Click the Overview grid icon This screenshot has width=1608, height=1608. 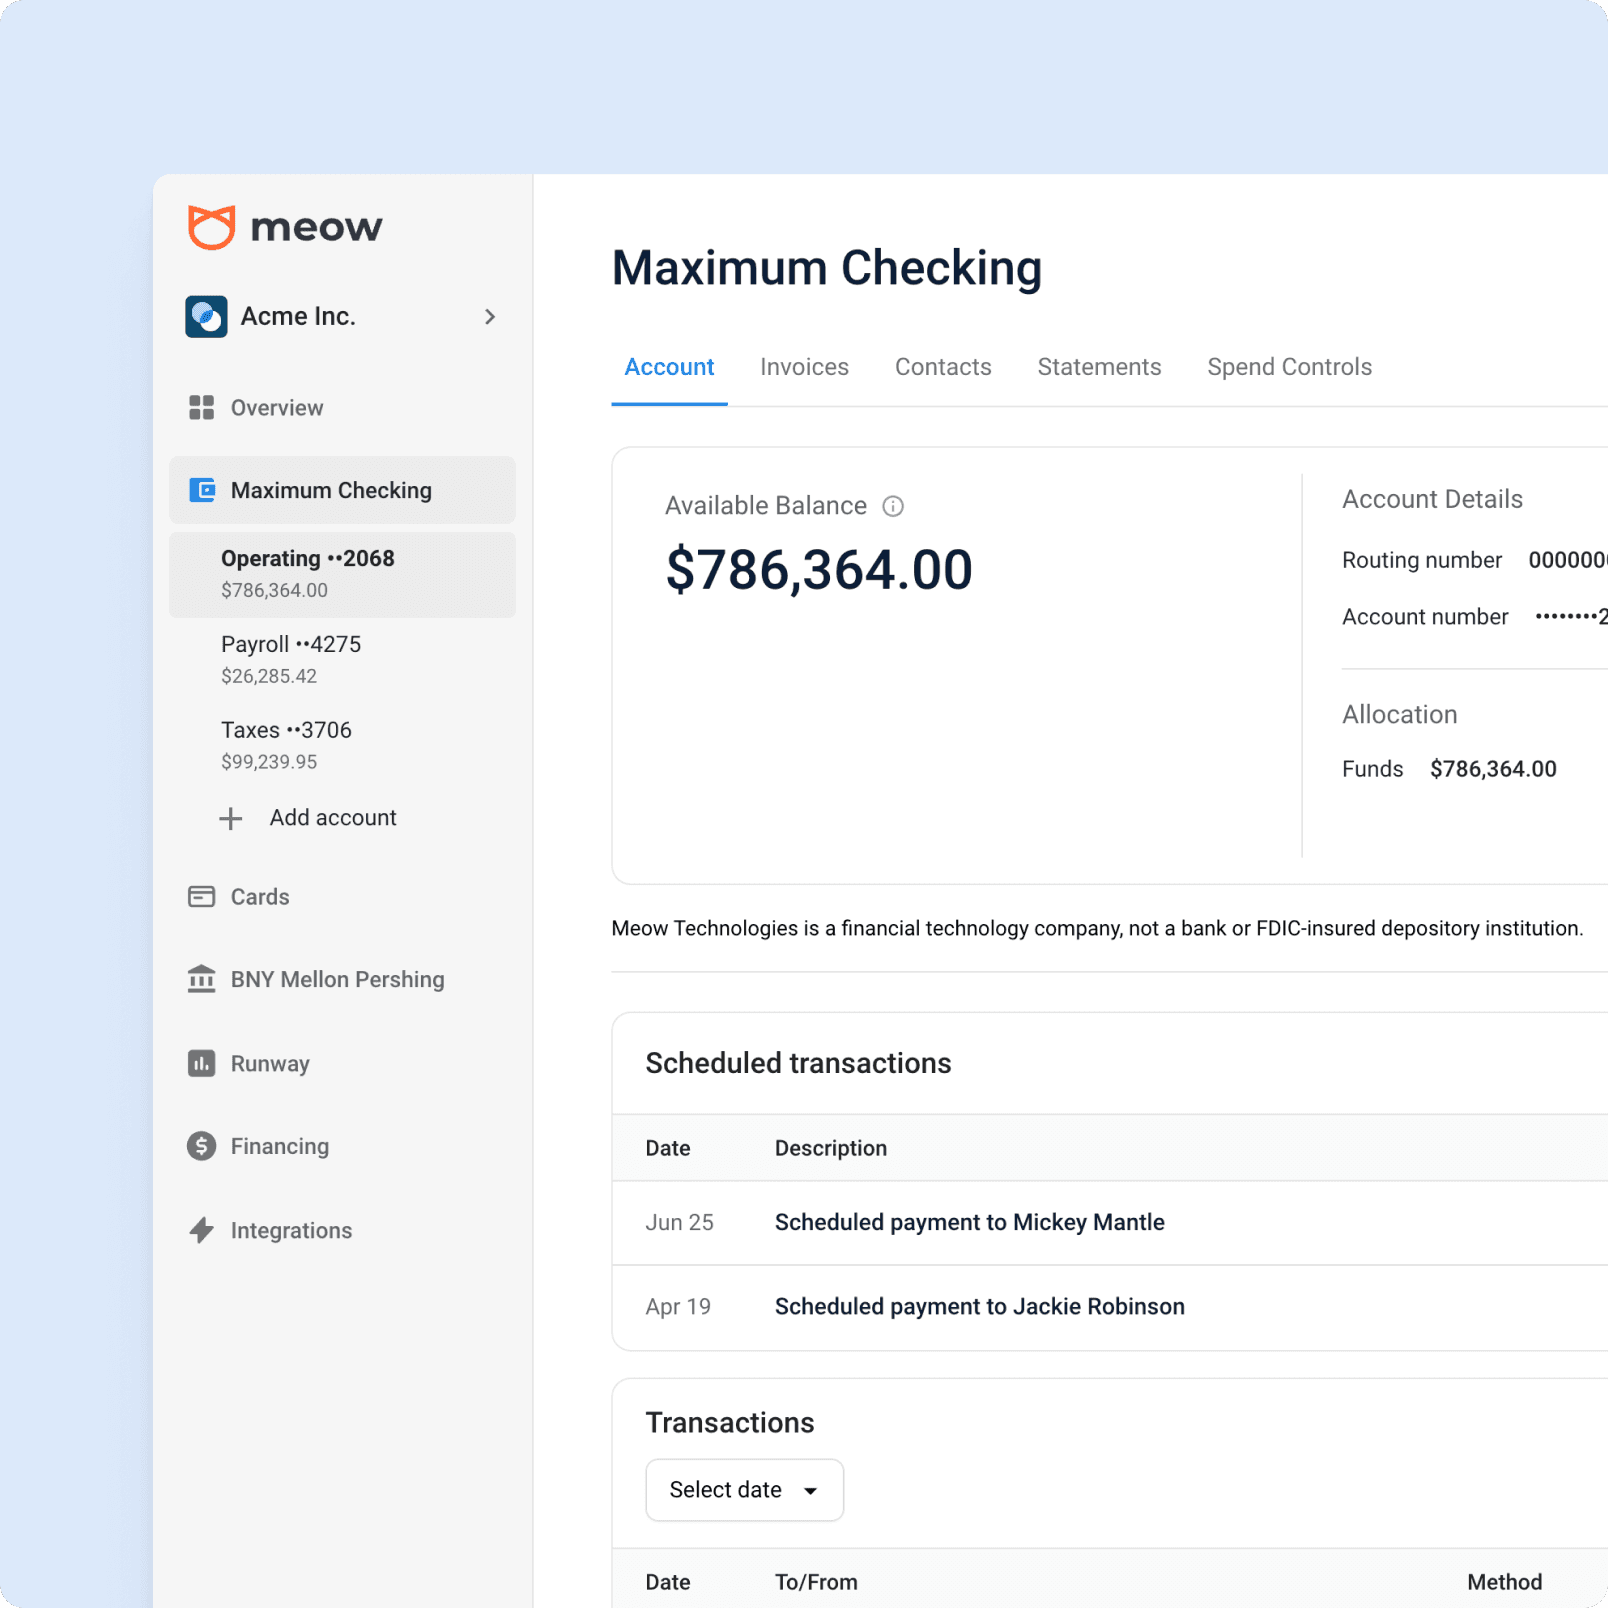tap(201, 407)
